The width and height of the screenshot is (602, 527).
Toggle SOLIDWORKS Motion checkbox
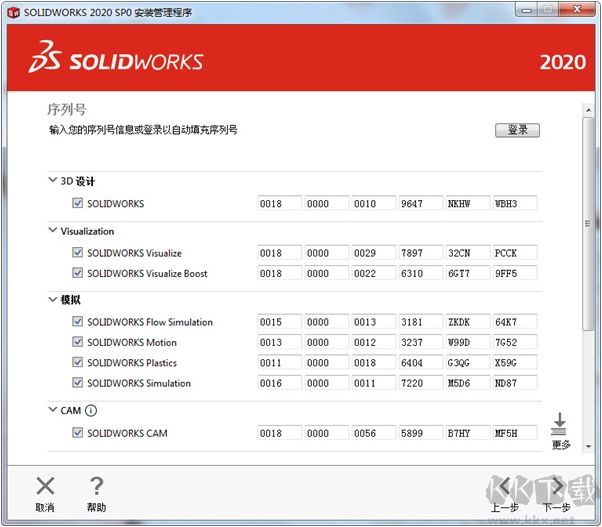[78, 342]
